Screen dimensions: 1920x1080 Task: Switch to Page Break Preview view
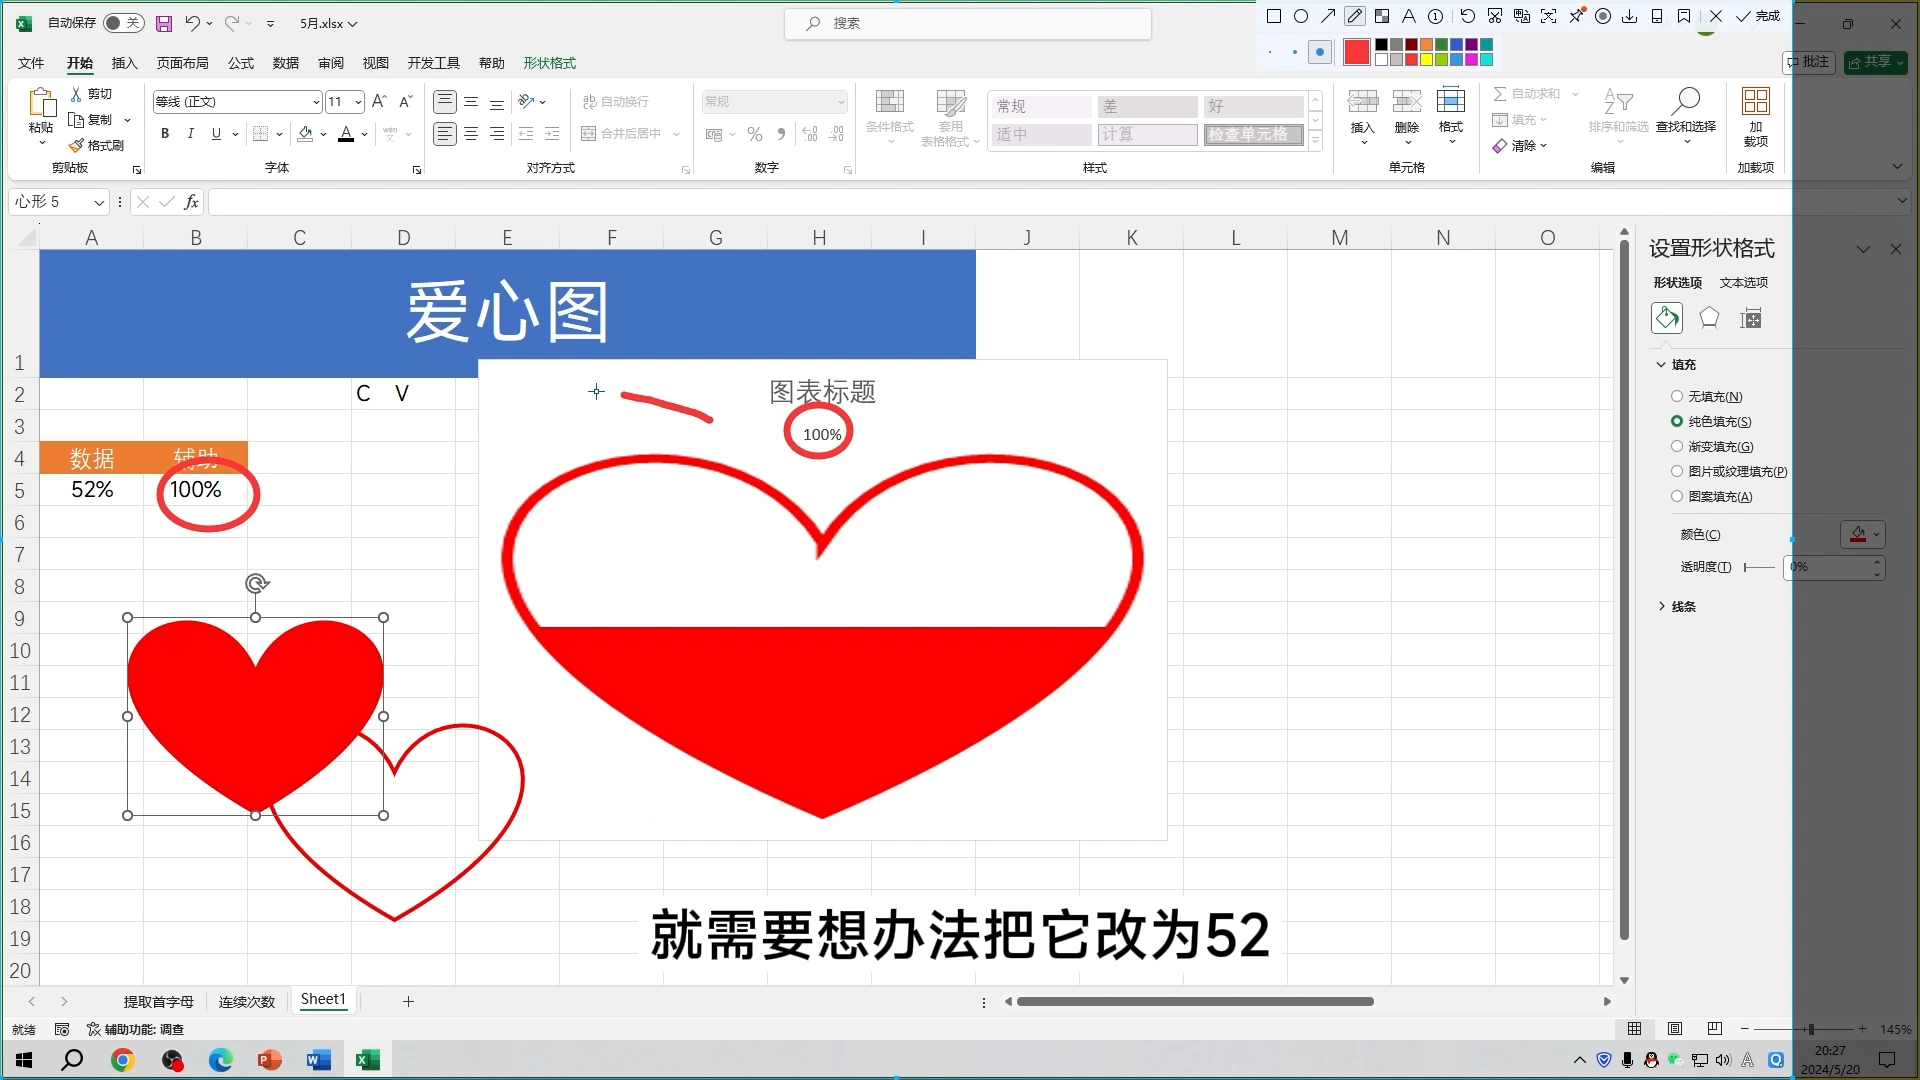[x=1715, y=1029]
